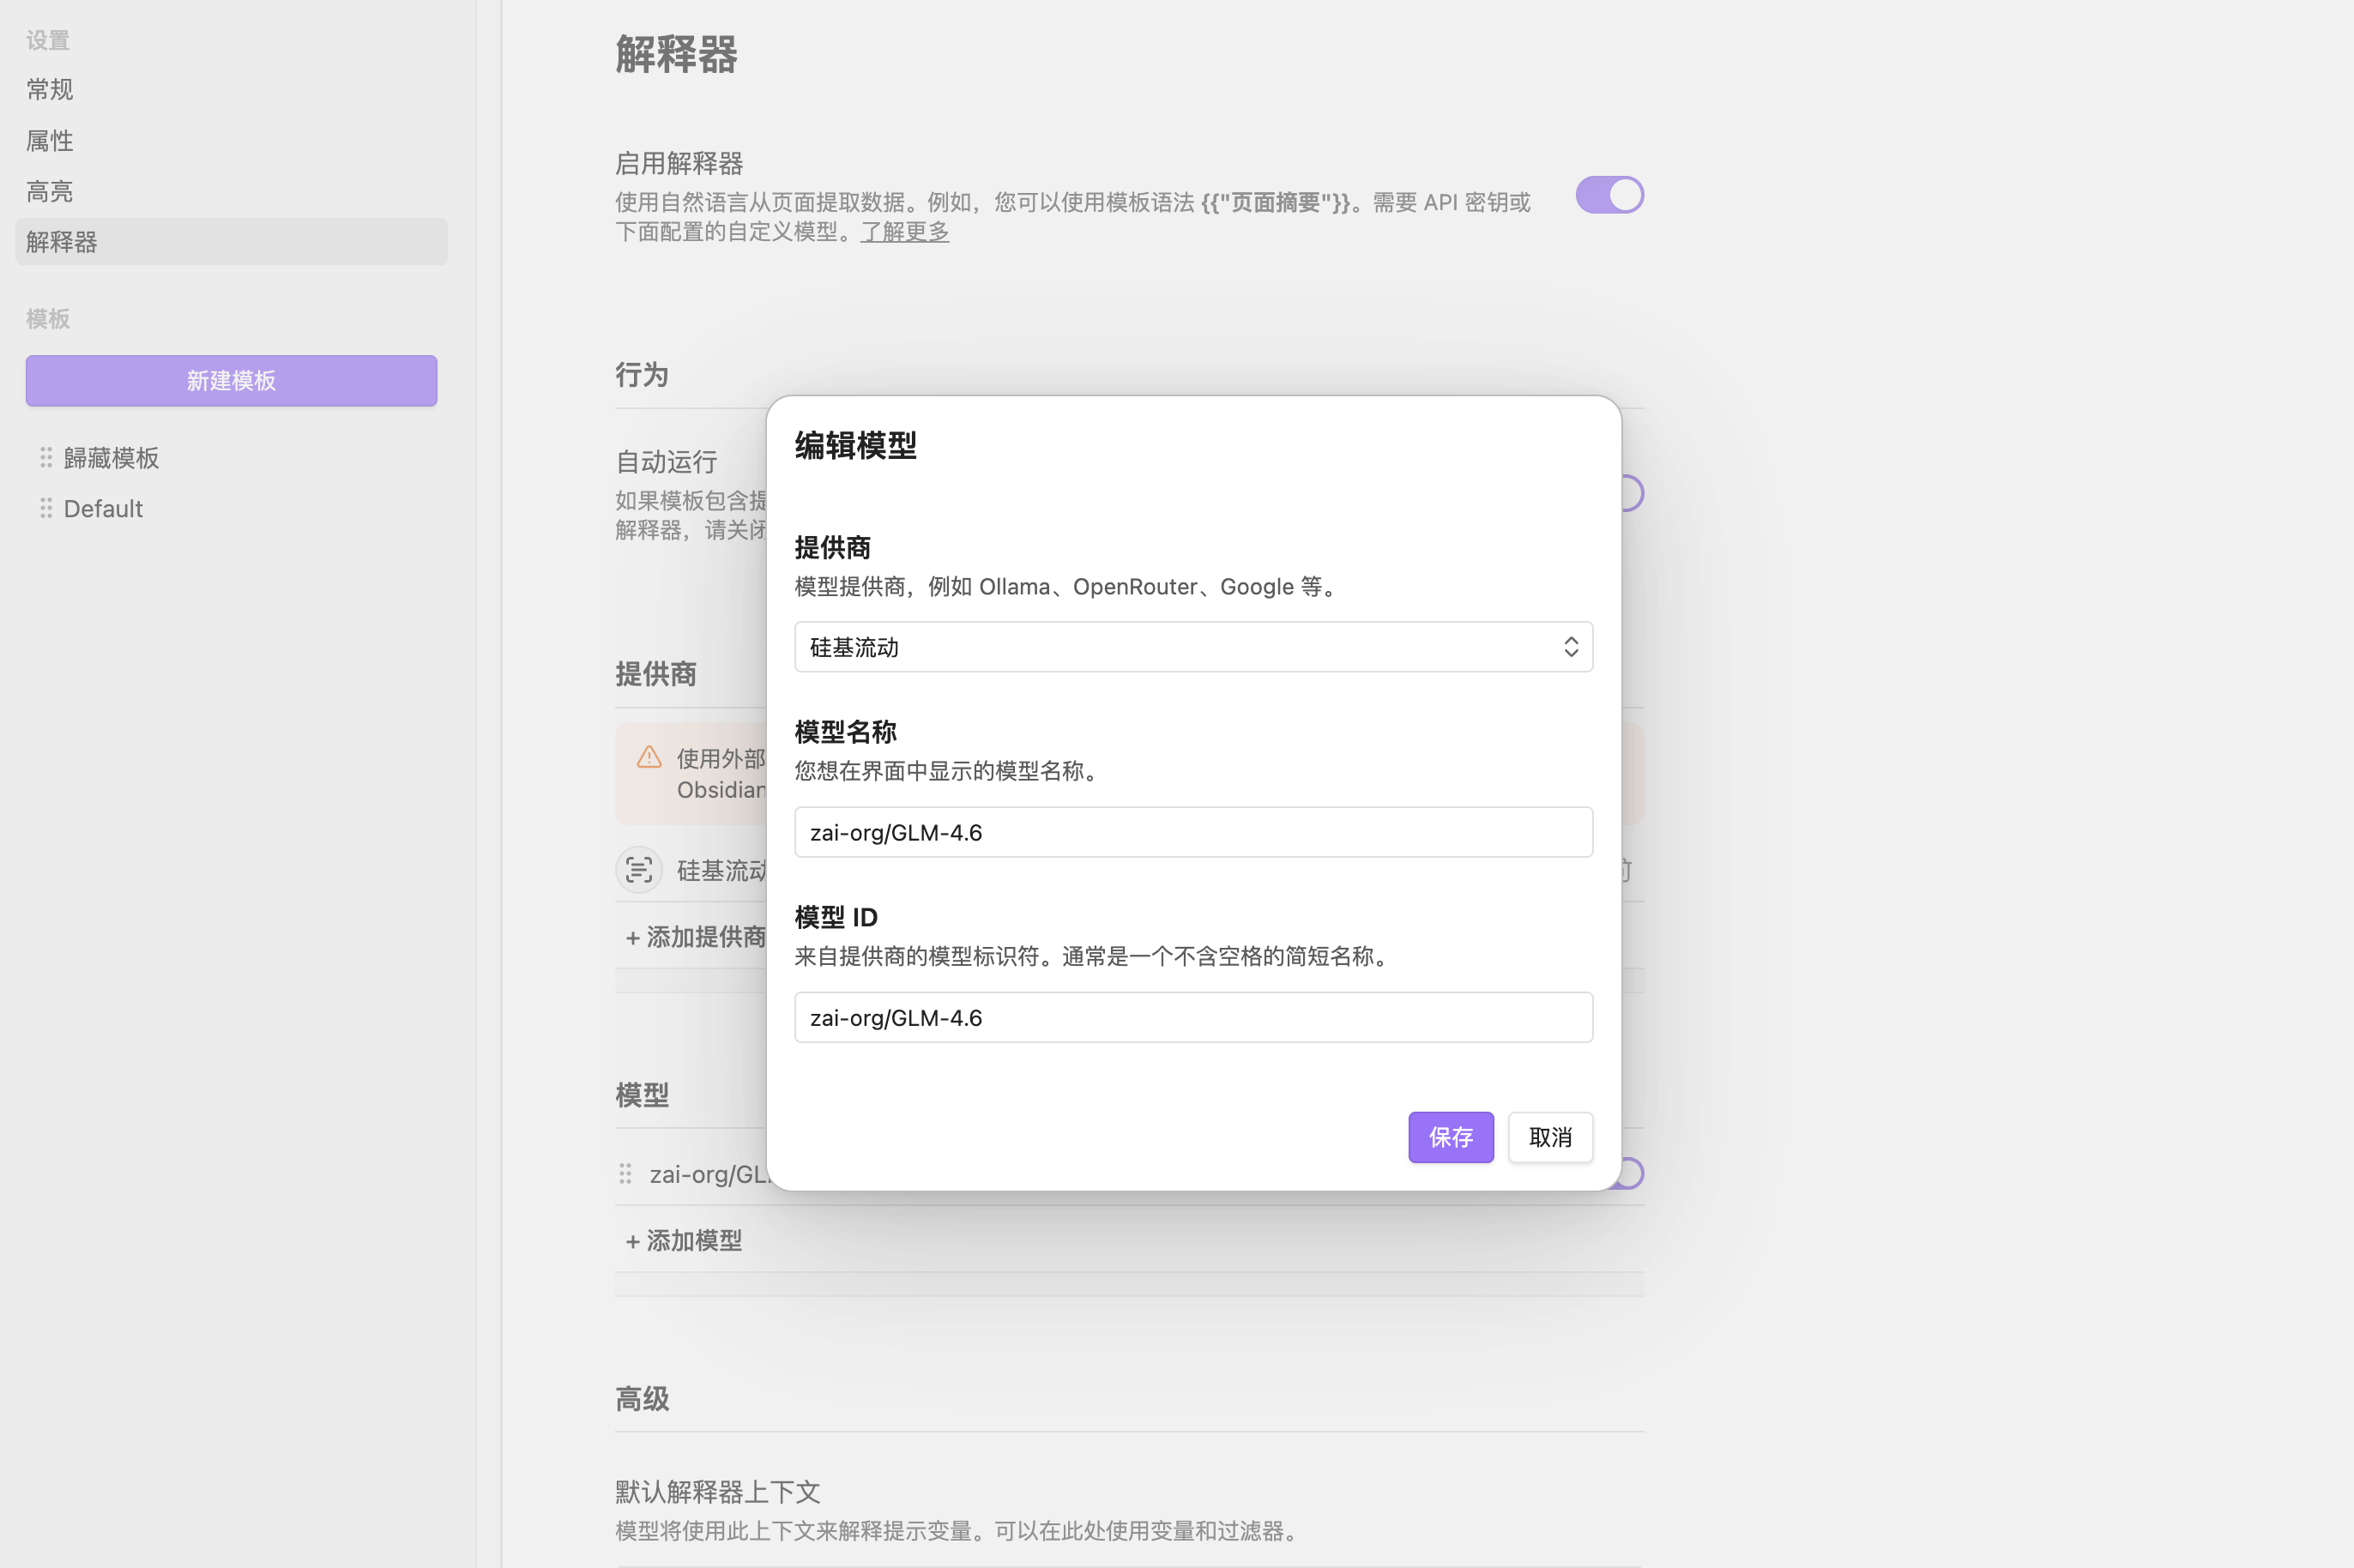Click the 模型 ID input field

[1192, 1017]
